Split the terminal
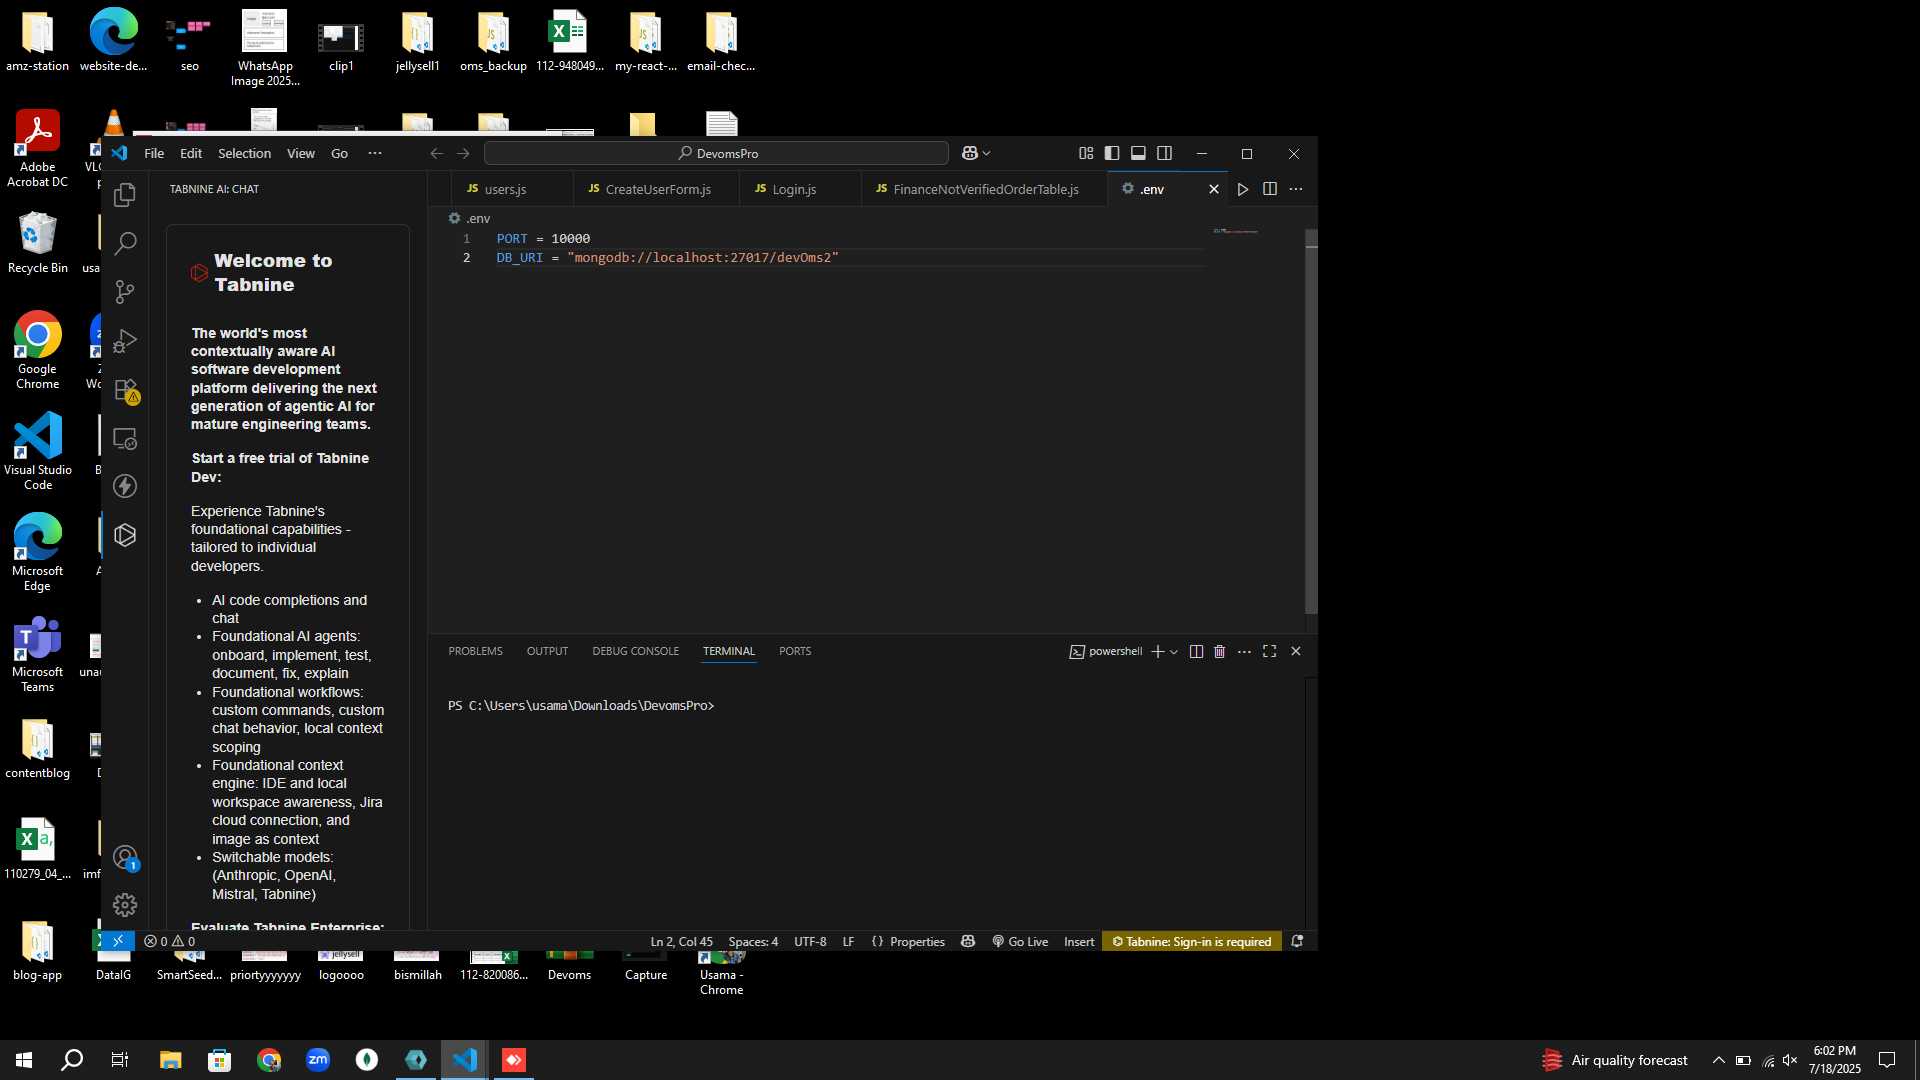The image size is (1920, 1080). pos(1196,651)
